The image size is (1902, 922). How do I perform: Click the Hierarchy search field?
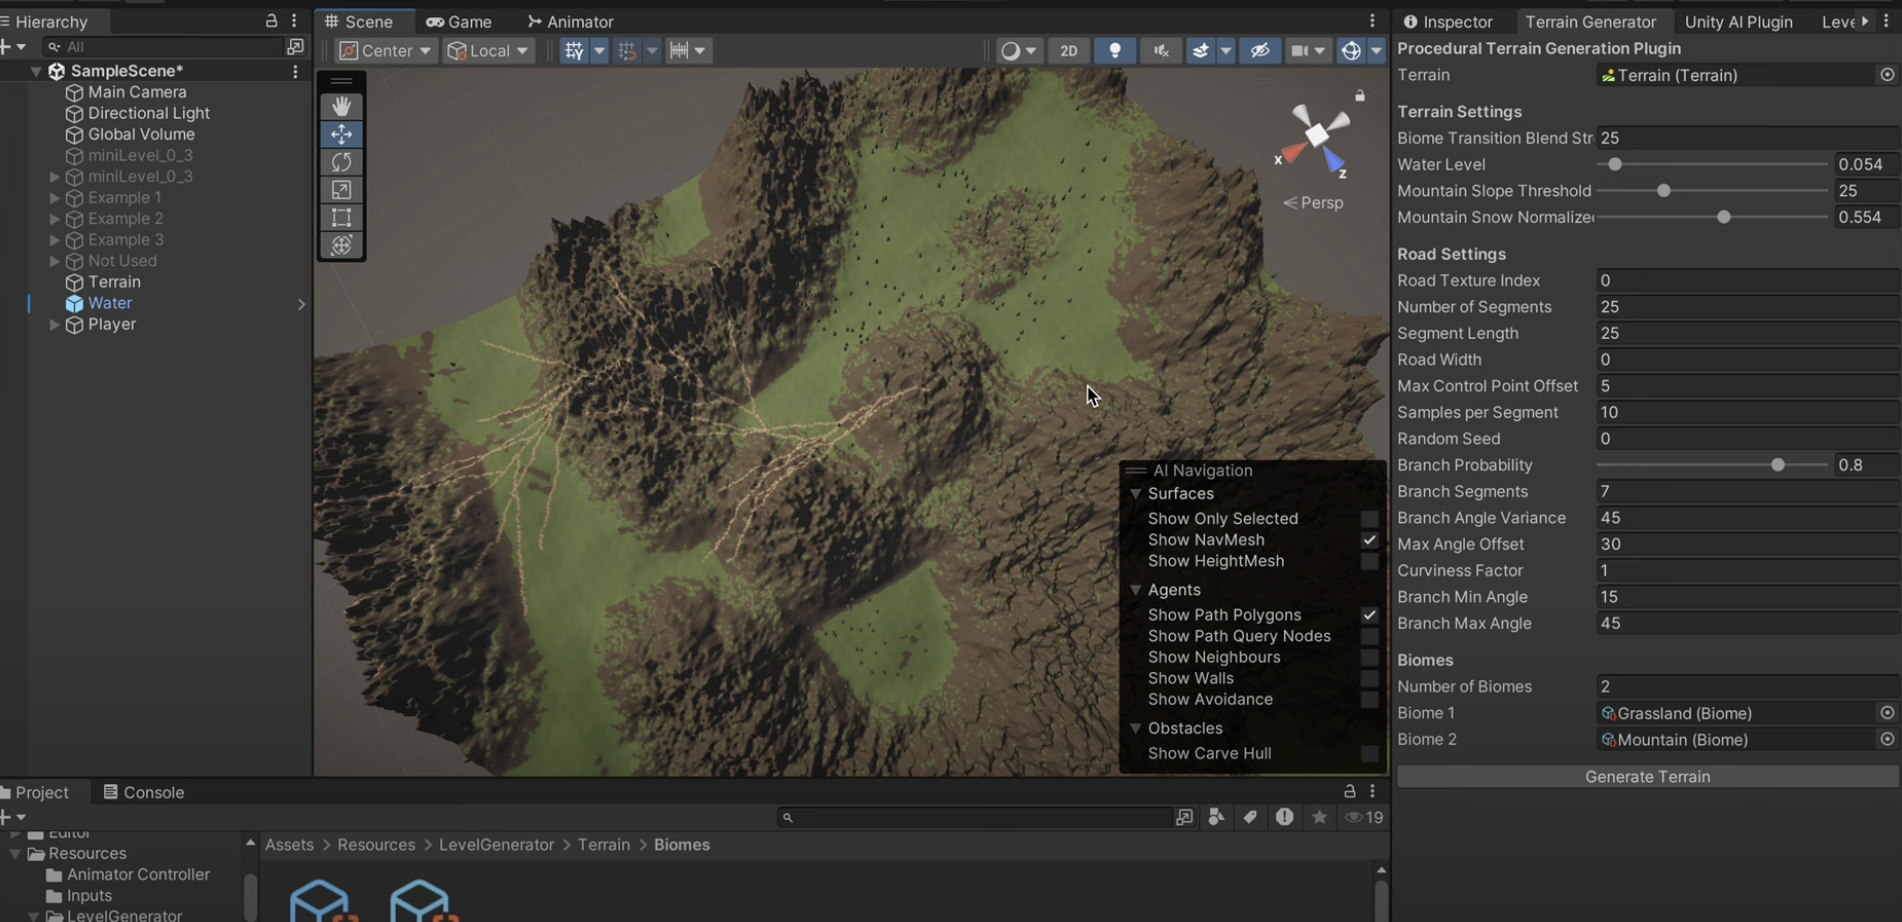coord(165,47)
